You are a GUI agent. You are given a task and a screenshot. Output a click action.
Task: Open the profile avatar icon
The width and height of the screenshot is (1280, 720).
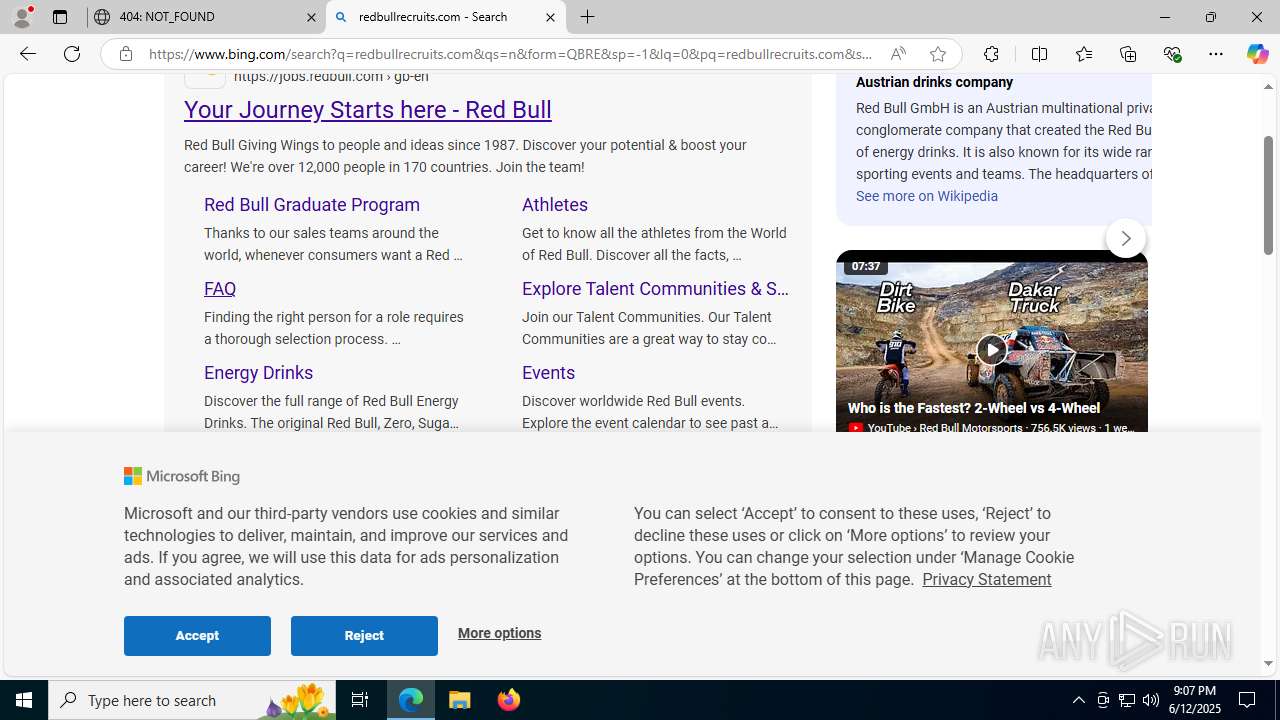[22, 17]
